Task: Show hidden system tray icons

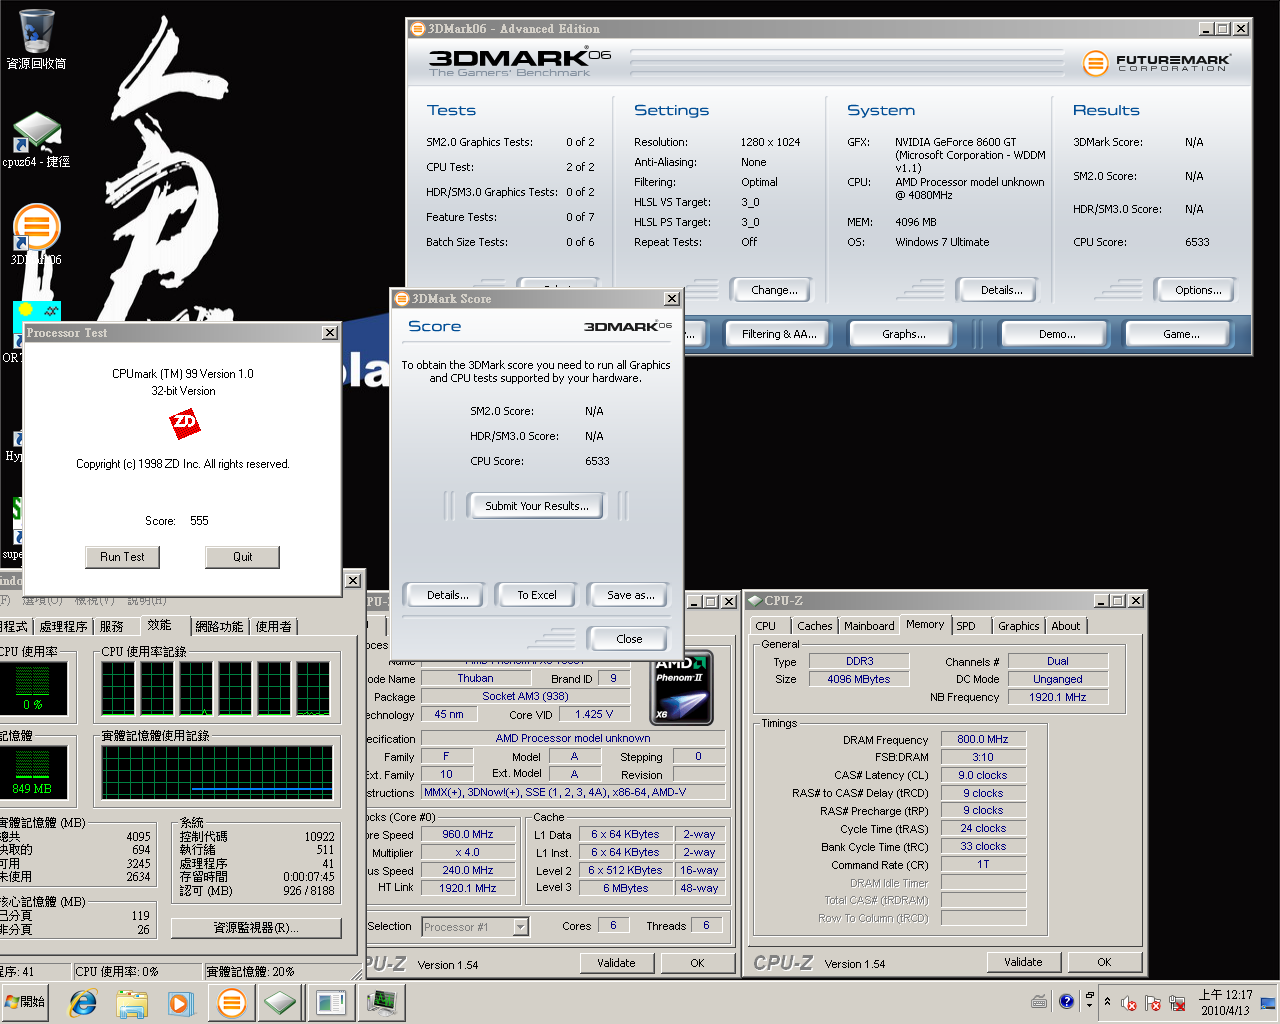Action: click(1107, 1001)
